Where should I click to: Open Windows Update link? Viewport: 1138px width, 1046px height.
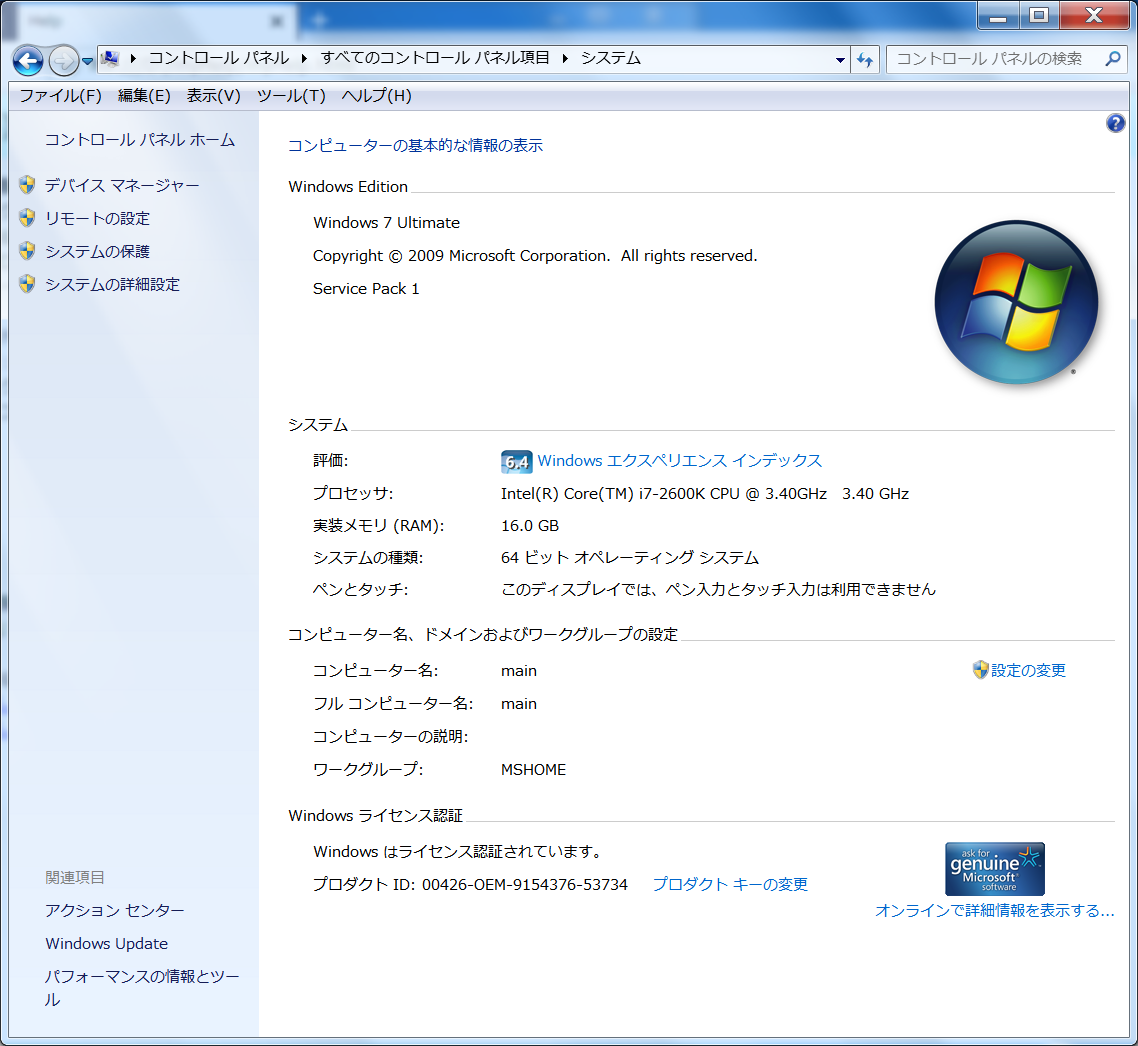tap(107, 944)
